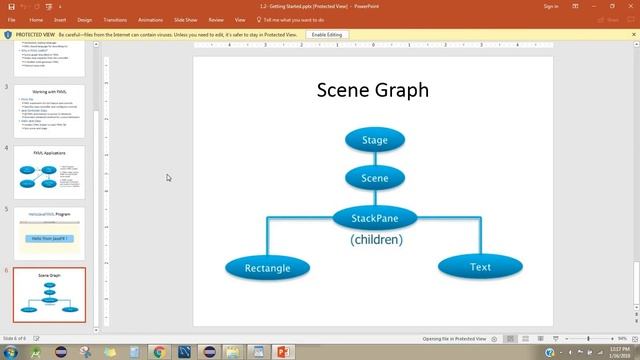Open the Customize Quick Access Toolbar dropdown
Viewport: 640px width, 360px height.
60,7
